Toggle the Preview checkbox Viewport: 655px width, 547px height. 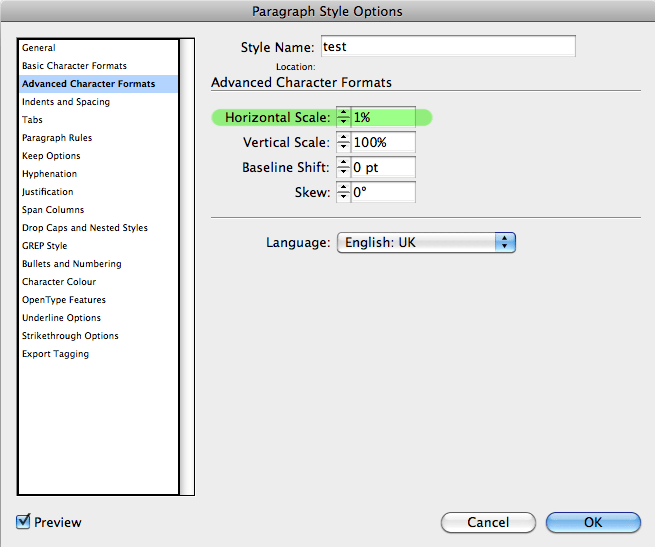point(23,522)
